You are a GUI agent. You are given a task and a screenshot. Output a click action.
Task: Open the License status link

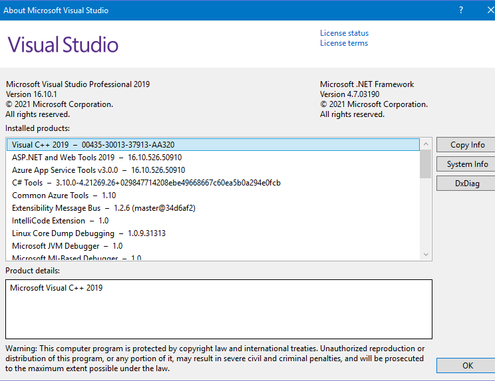344,33
